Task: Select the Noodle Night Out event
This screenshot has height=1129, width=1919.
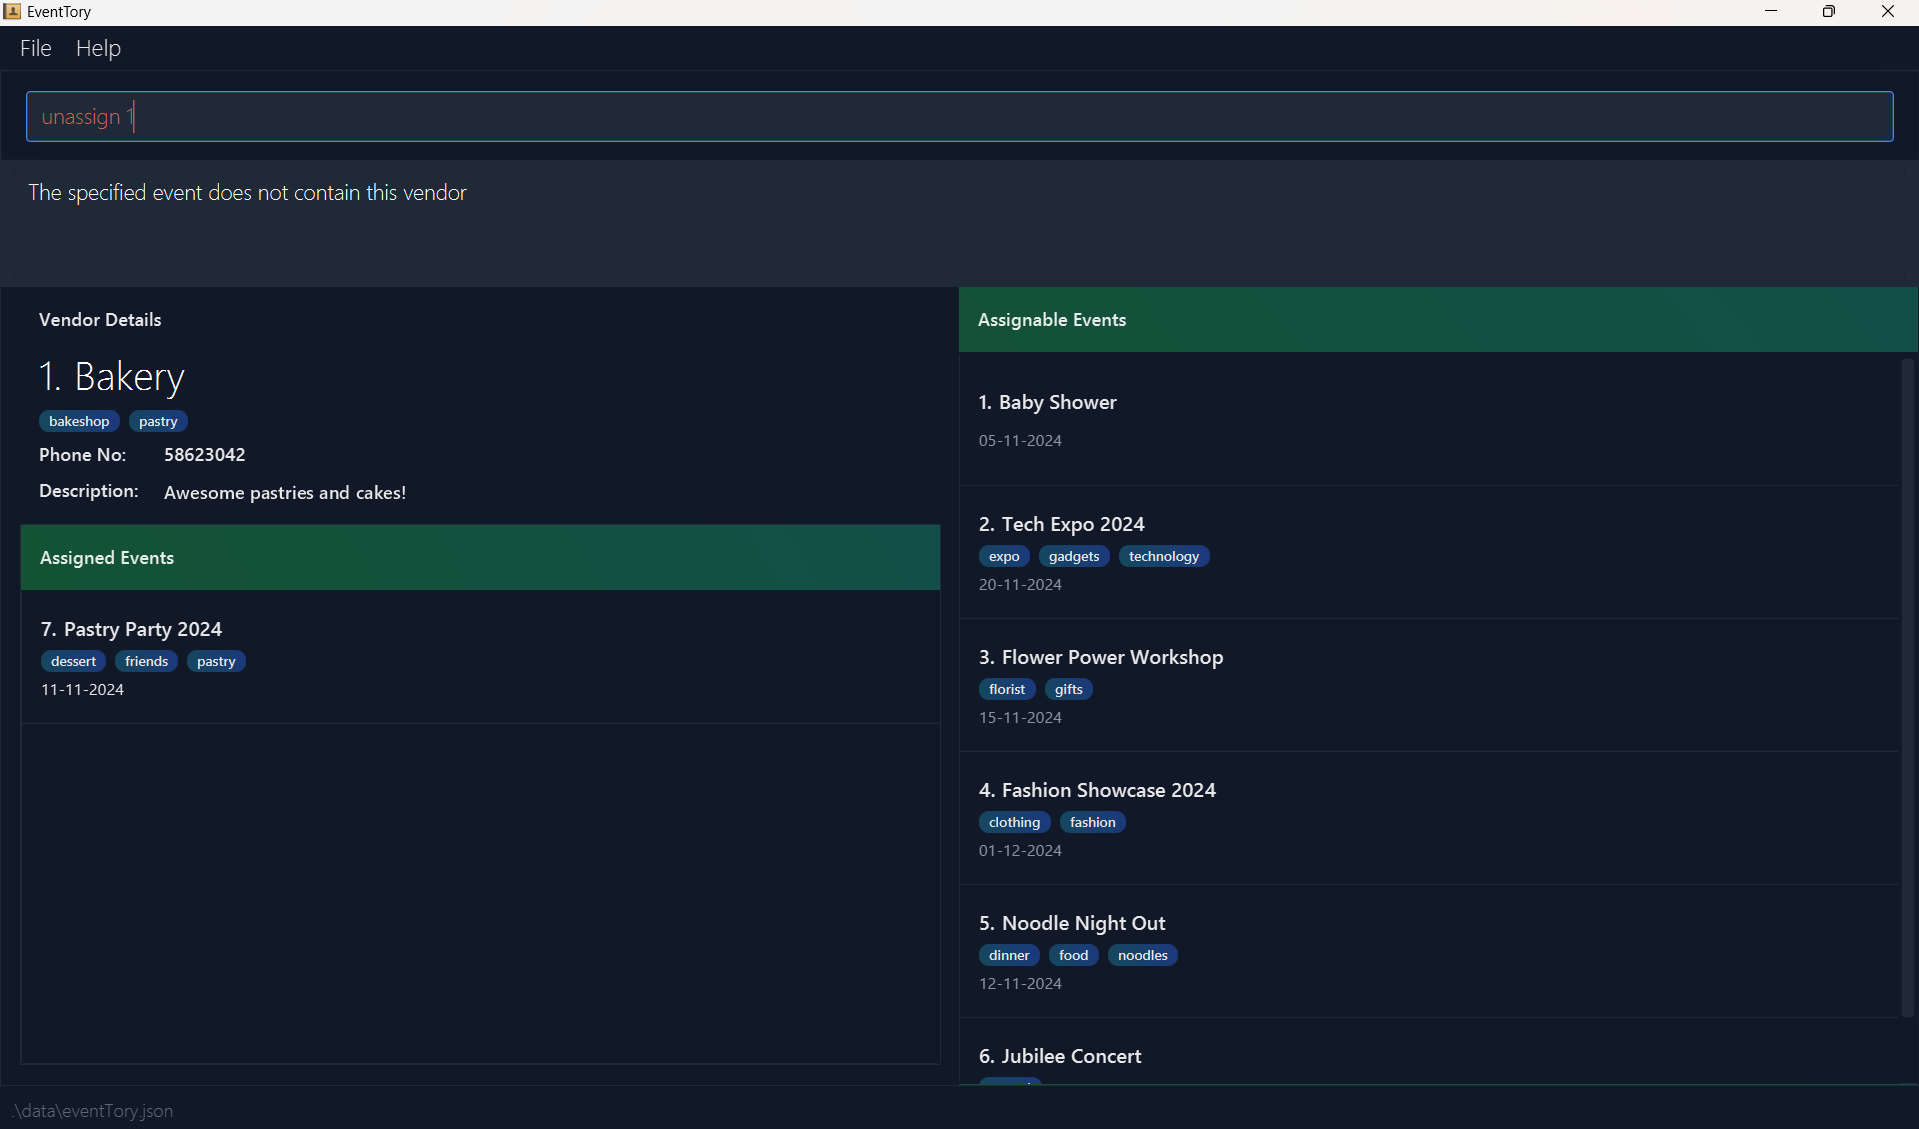Action: tap(1428, 952)
